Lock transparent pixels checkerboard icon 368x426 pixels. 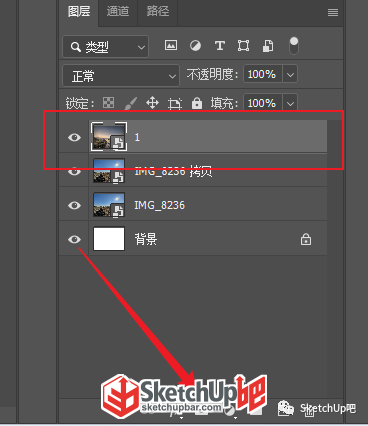pos(108,103)
